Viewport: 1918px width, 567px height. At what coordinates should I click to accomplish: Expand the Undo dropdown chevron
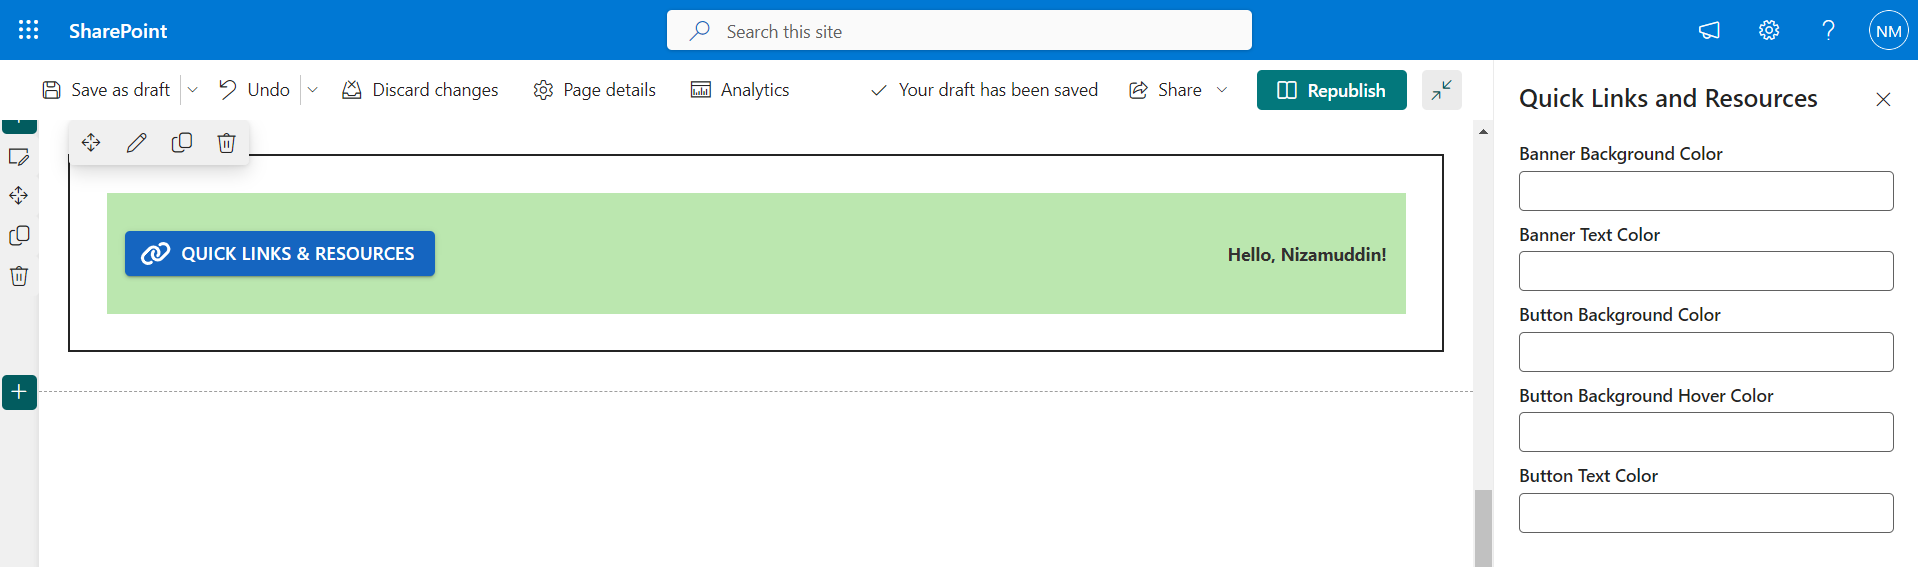[313, 90]
